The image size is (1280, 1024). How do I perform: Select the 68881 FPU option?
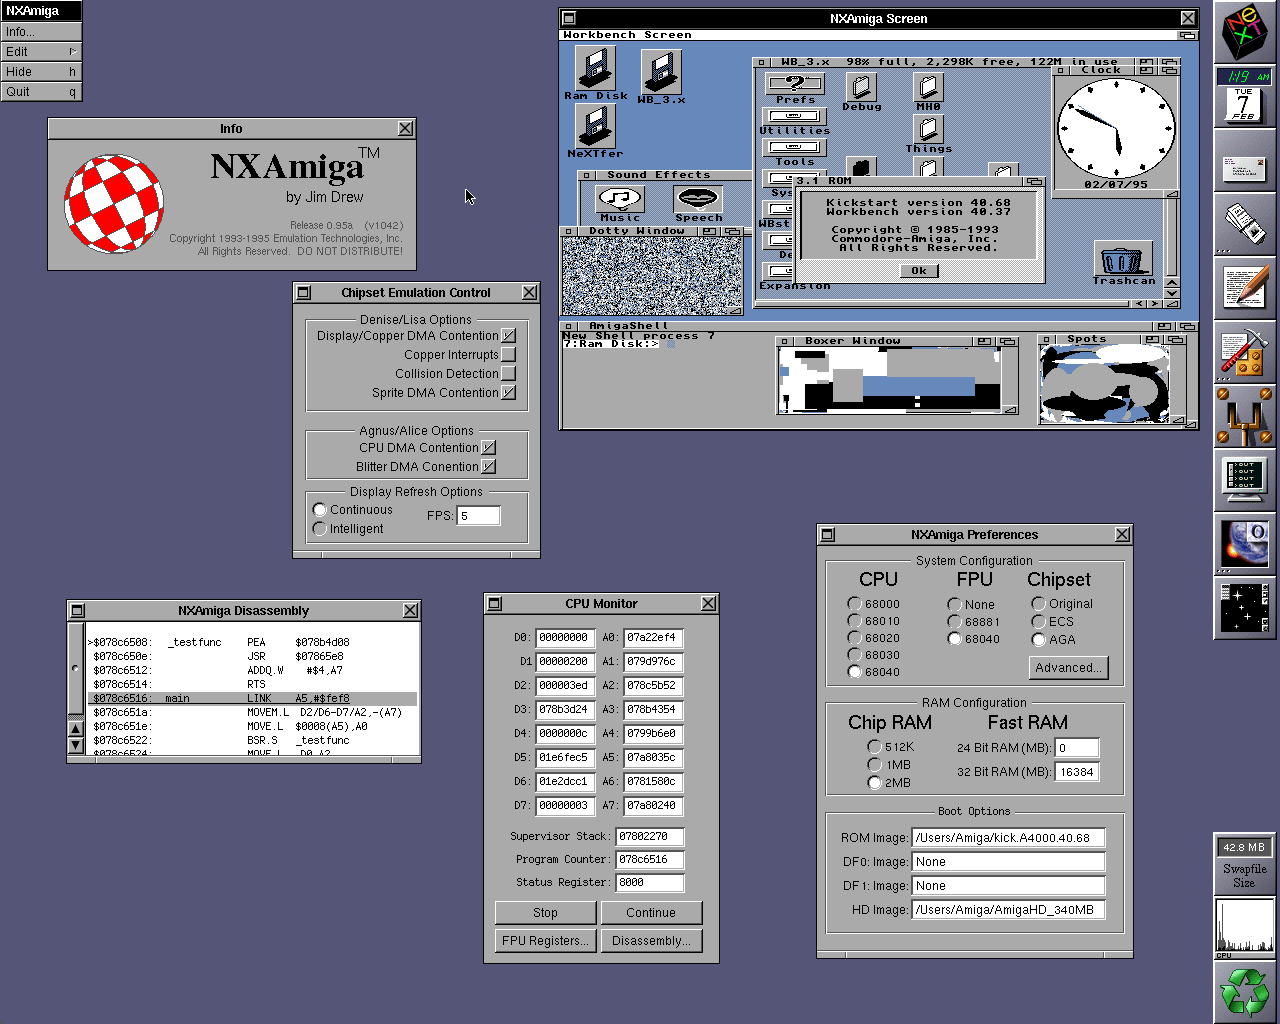click(955, 622)
